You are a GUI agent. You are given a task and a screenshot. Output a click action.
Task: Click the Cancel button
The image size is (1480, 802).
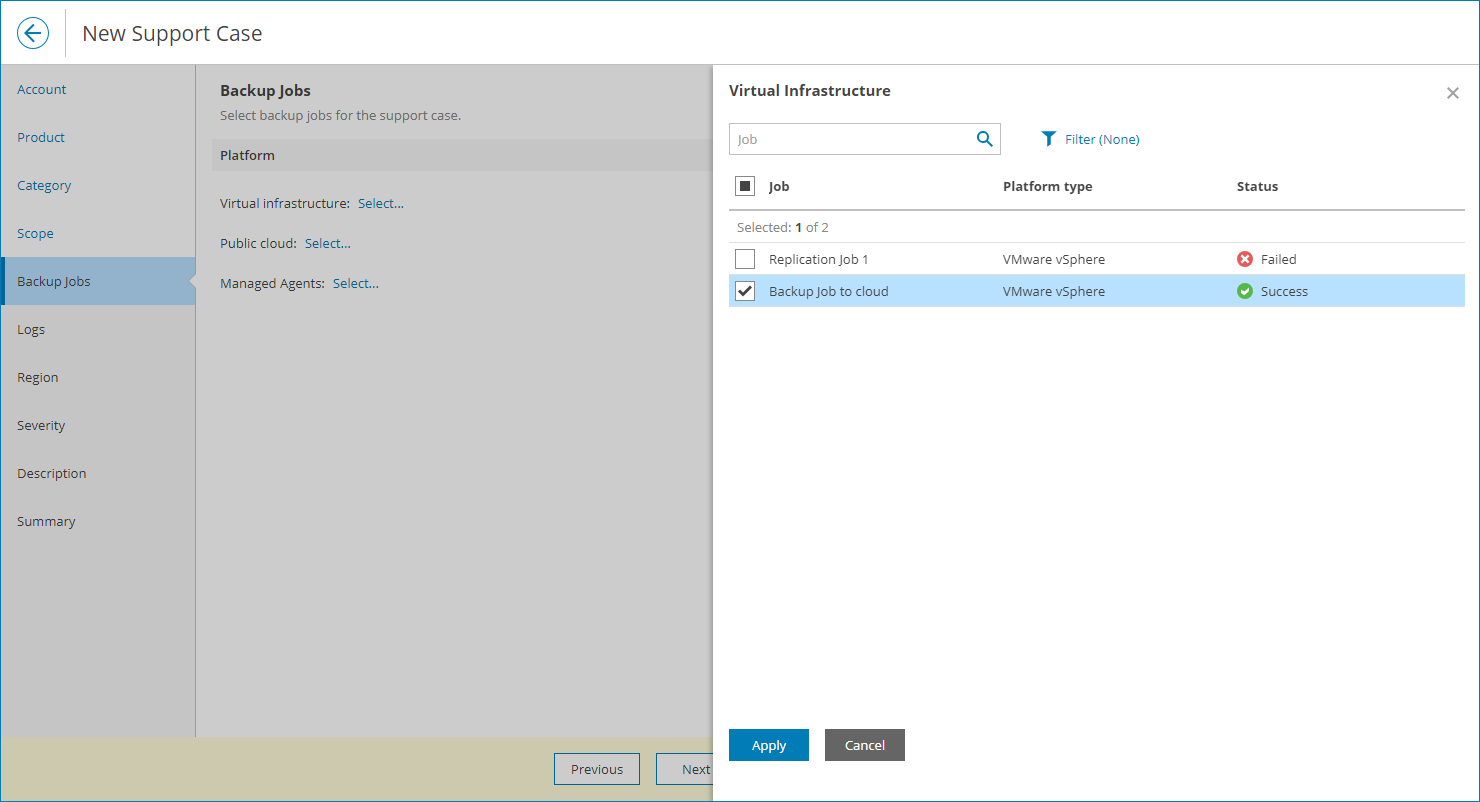click(x=864, y=745)
